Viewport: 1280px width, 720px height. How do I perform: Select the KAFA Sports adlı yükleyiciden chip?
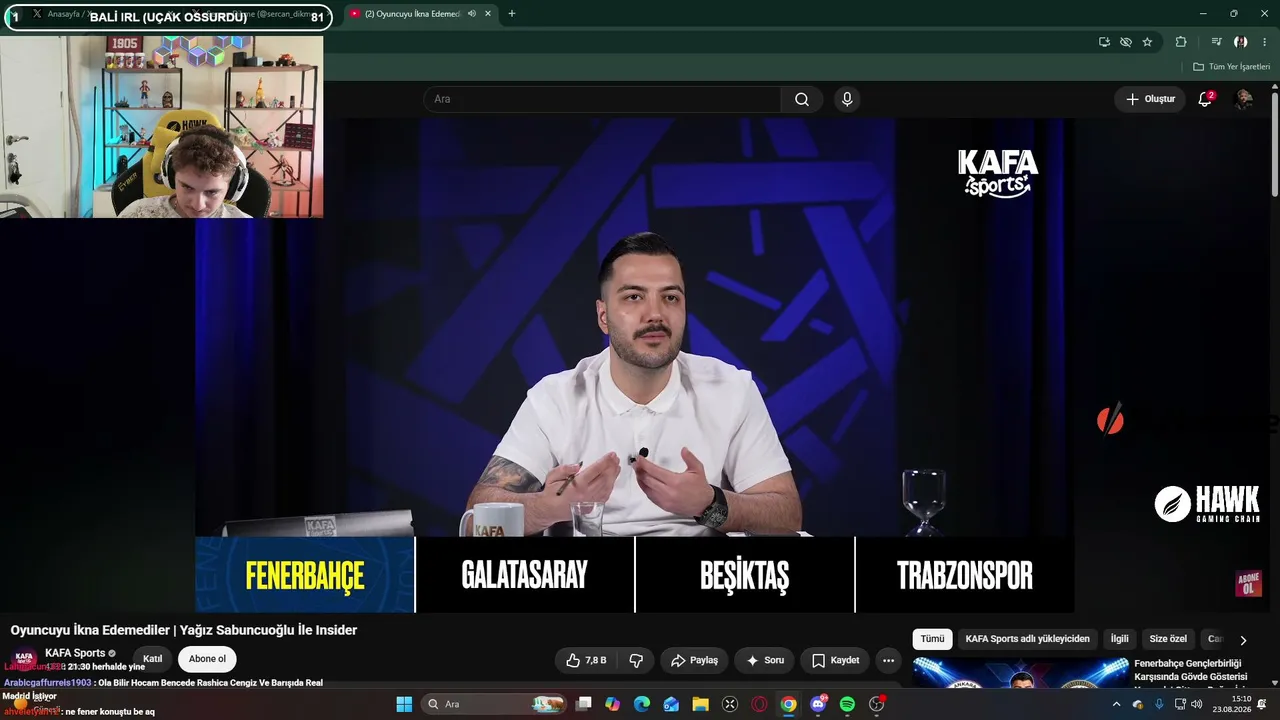(x=1027, y=639)
